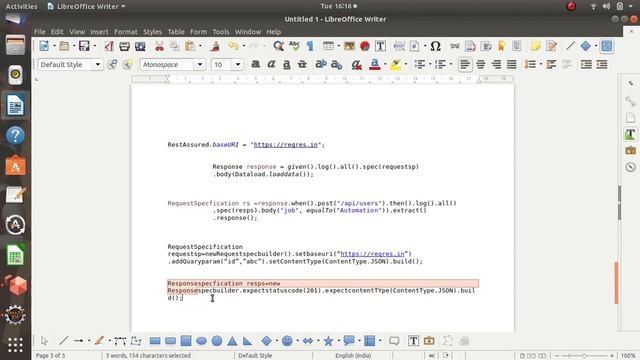640x360 pixels.
Task: Insert an image
Action: tap(349, 46)
